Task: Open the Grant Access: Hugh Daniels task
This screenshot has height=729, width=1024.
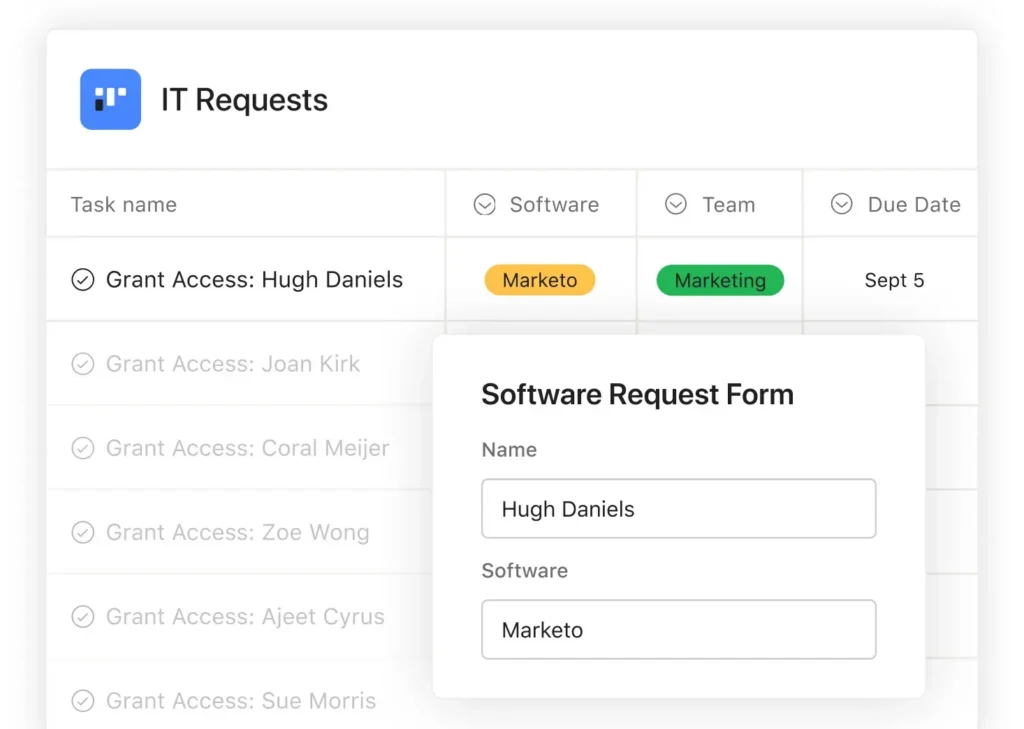Action: point(254,280)
